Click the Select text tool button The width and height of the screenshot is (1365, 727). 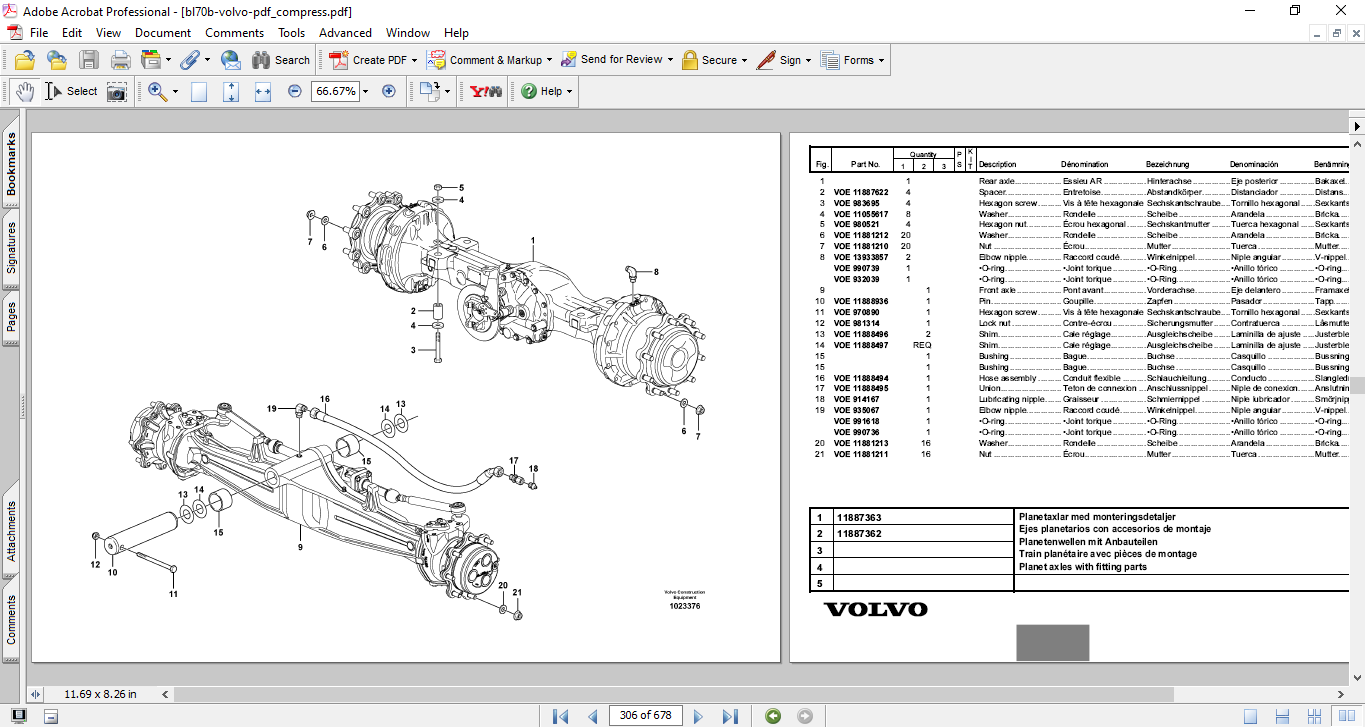click(72, 91)
